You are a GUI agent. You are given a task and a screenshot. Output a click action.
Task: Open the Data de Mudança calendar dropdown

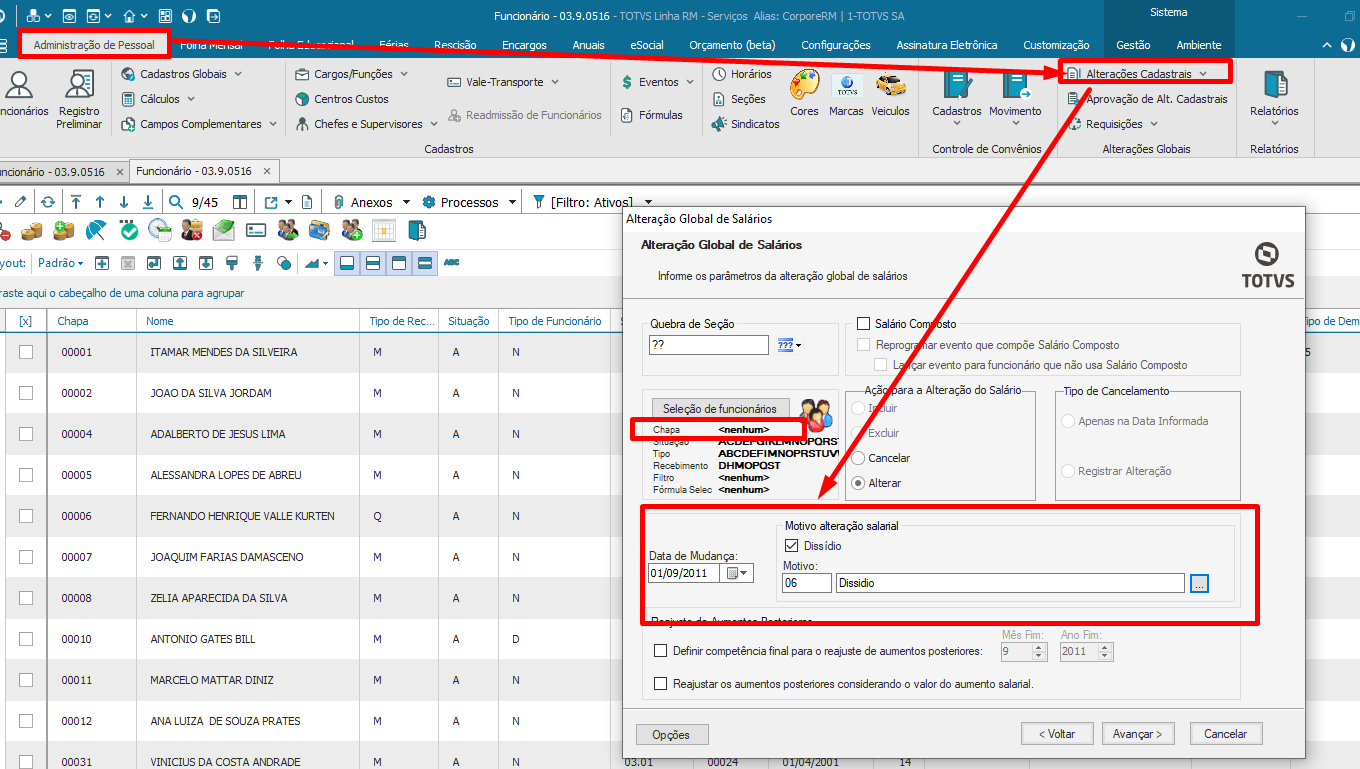pyautogui.click(x=738, y=573)
